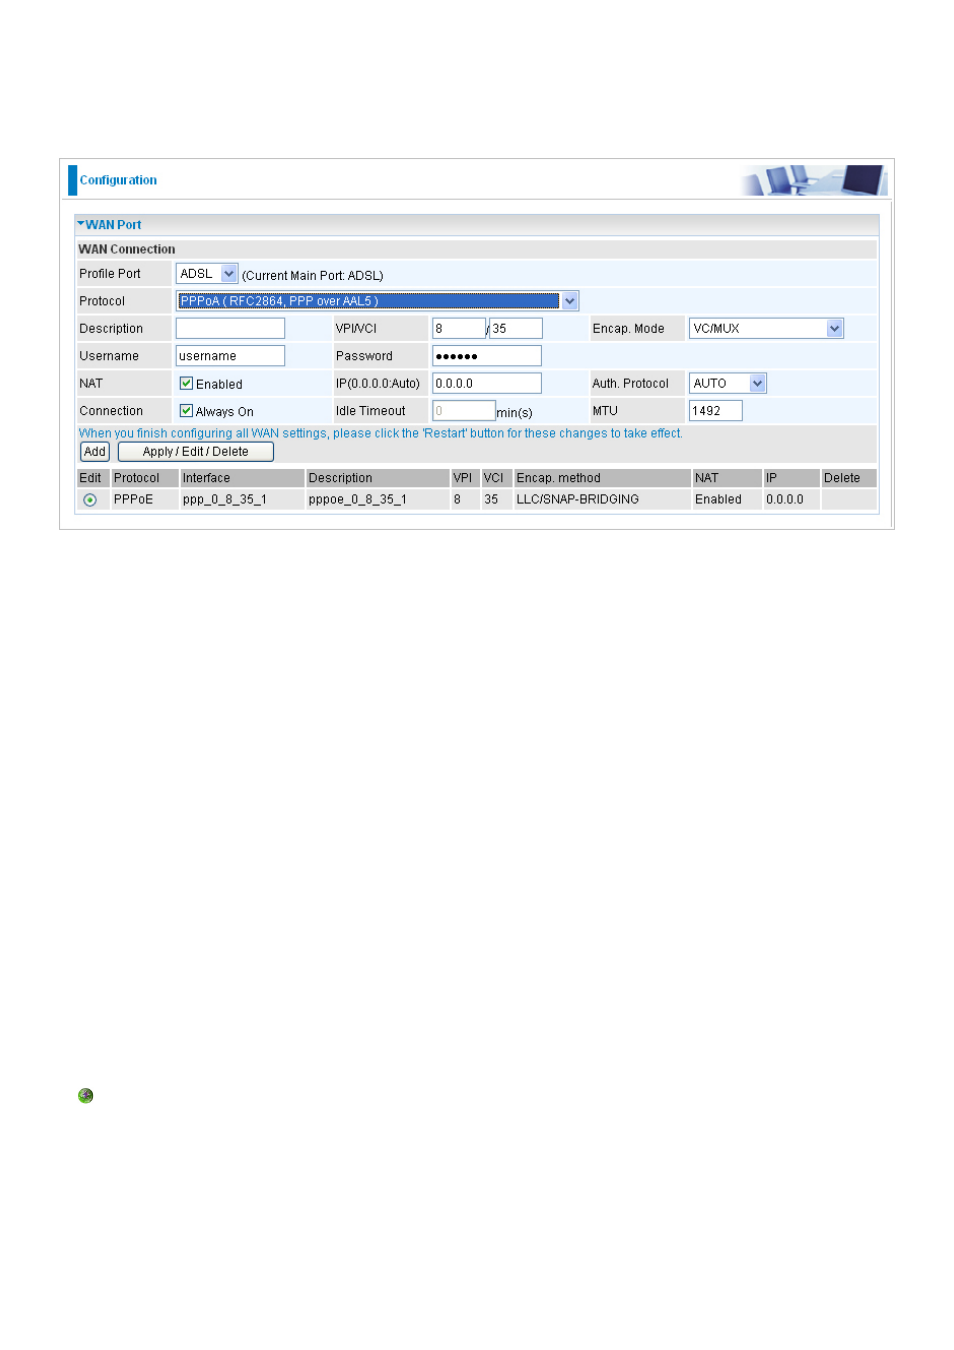Toggle the NAT Enabled checkbox
Viewport: 954px width, 1350px height.
click(186, 383)
